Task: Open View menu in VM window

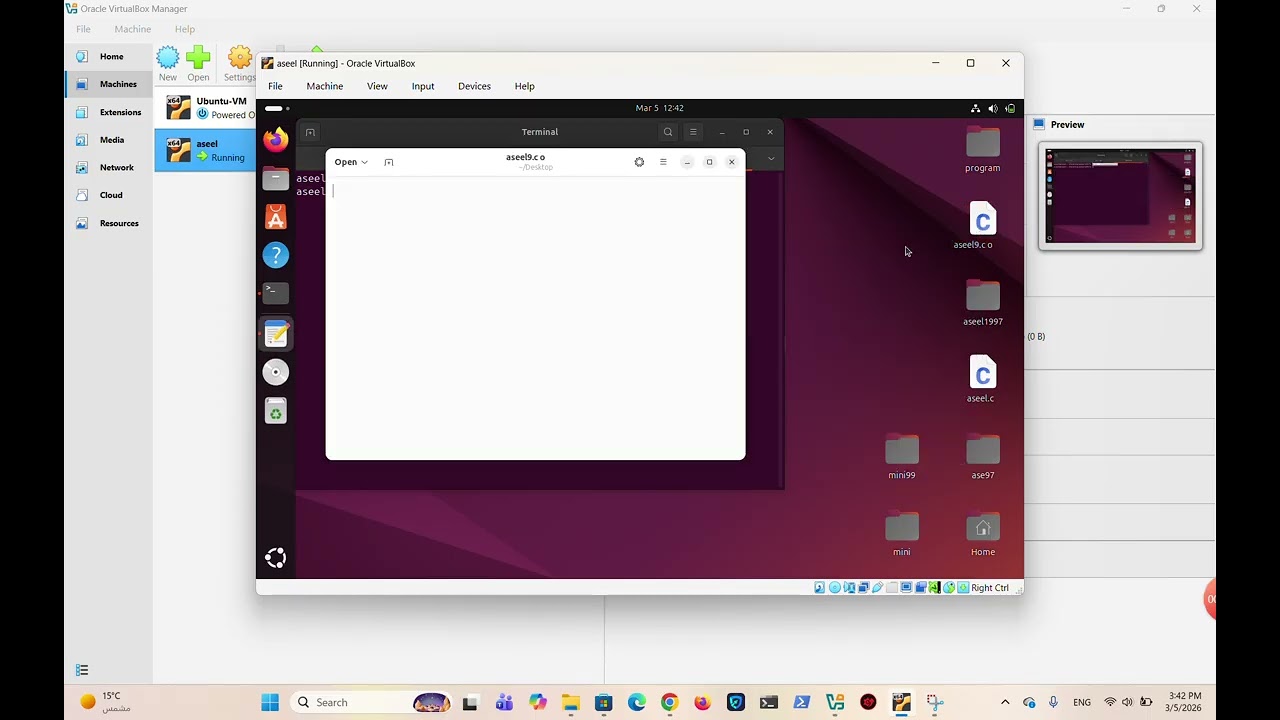Action: pyautogui.click(x=377, y=86)
